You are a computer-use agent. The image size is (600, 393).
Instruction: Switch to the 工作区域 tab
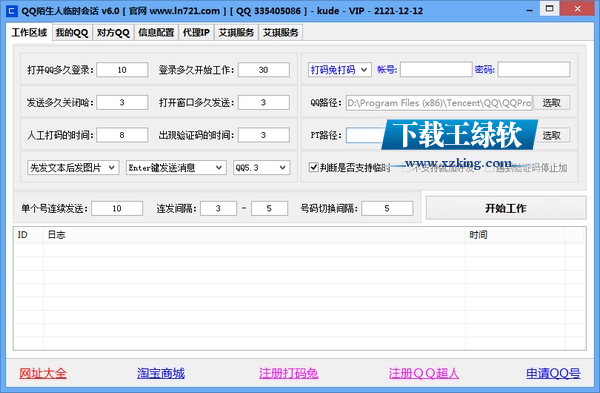(29, 33)
